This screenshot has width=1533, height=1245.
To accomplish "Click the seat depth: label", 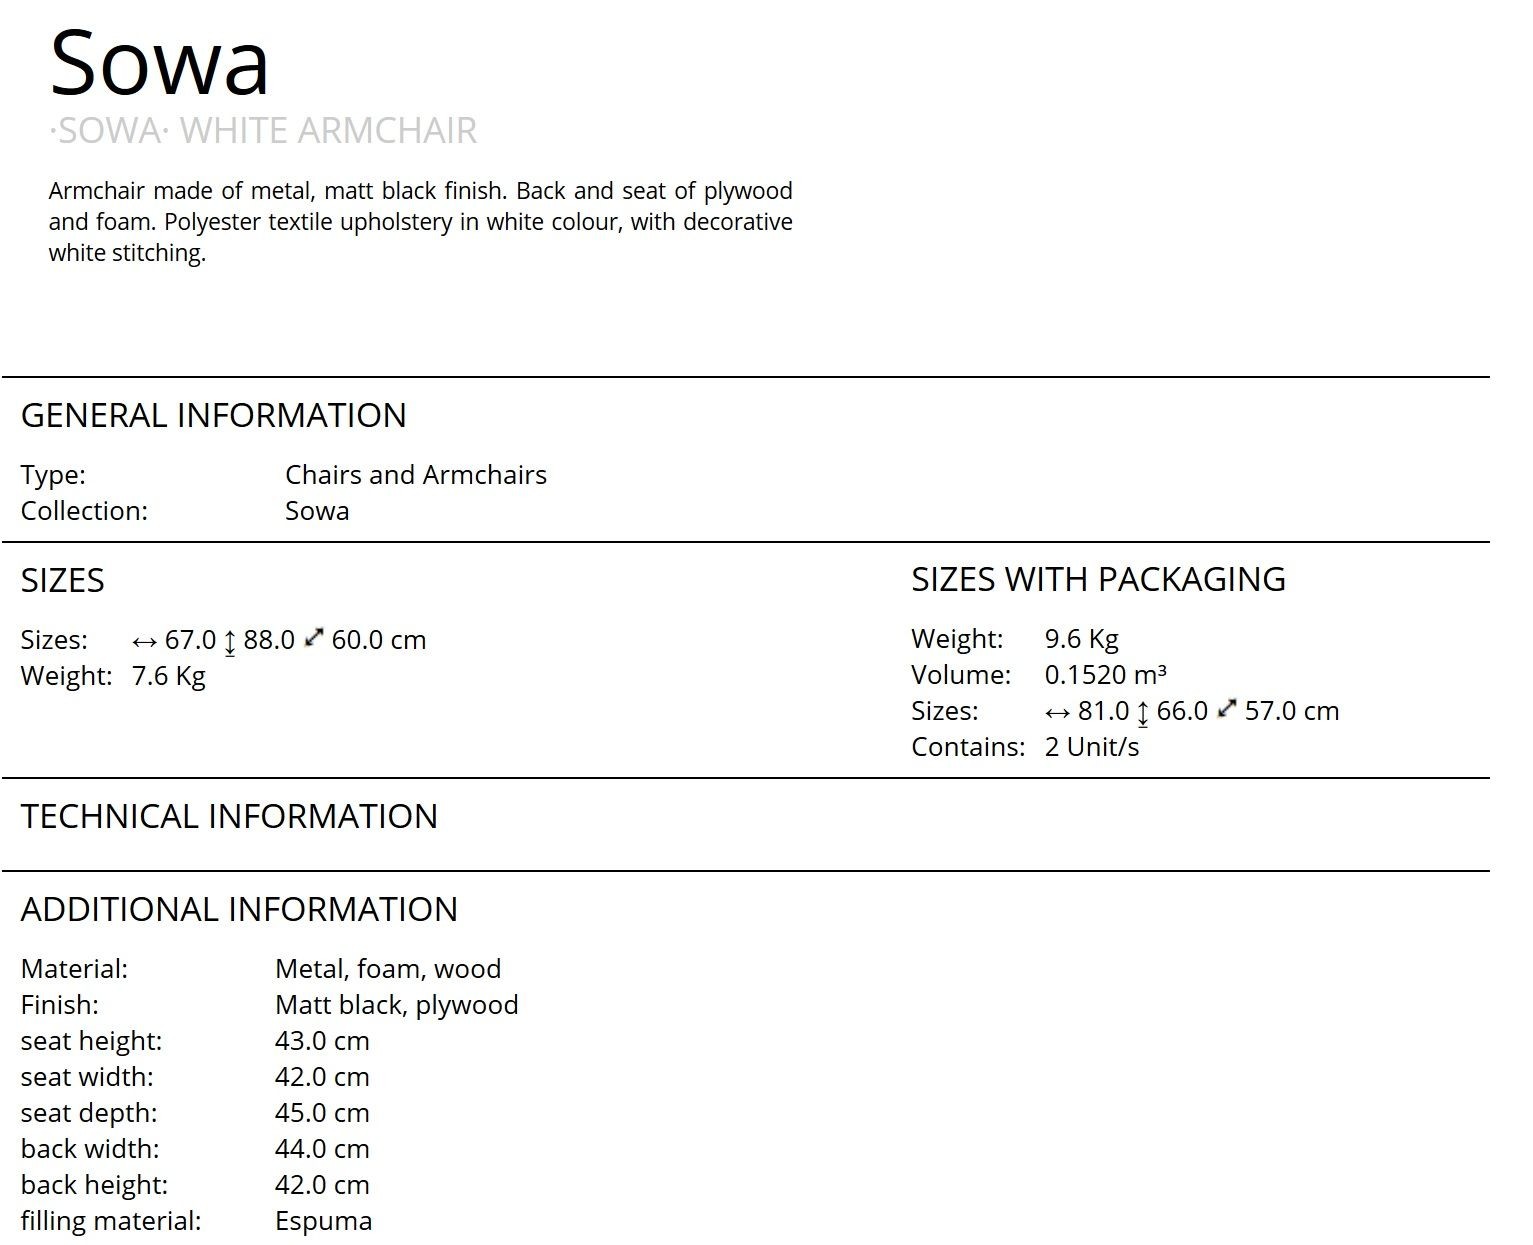I will click(89, 1113).
